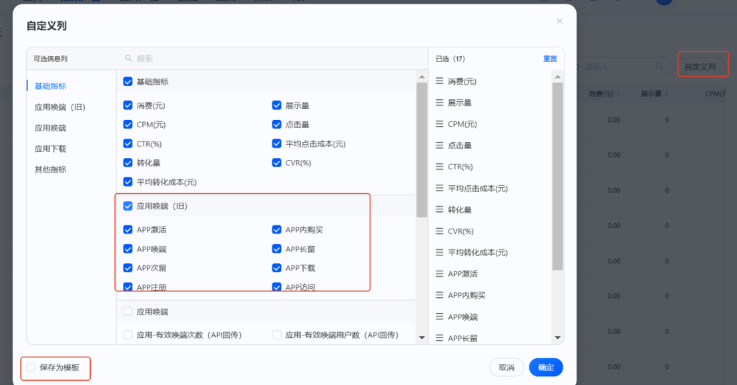The image size is (737, 385).
Task: Select the 应用唤端 category tab
Action: click(50, 128)
